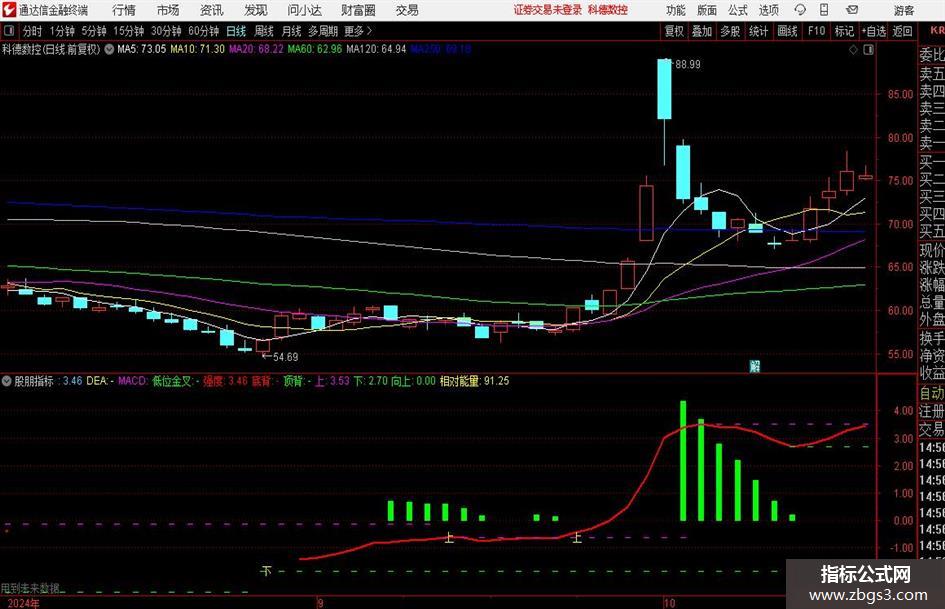Open the mail message icon
Screen dimensions: 945x609
852,10
